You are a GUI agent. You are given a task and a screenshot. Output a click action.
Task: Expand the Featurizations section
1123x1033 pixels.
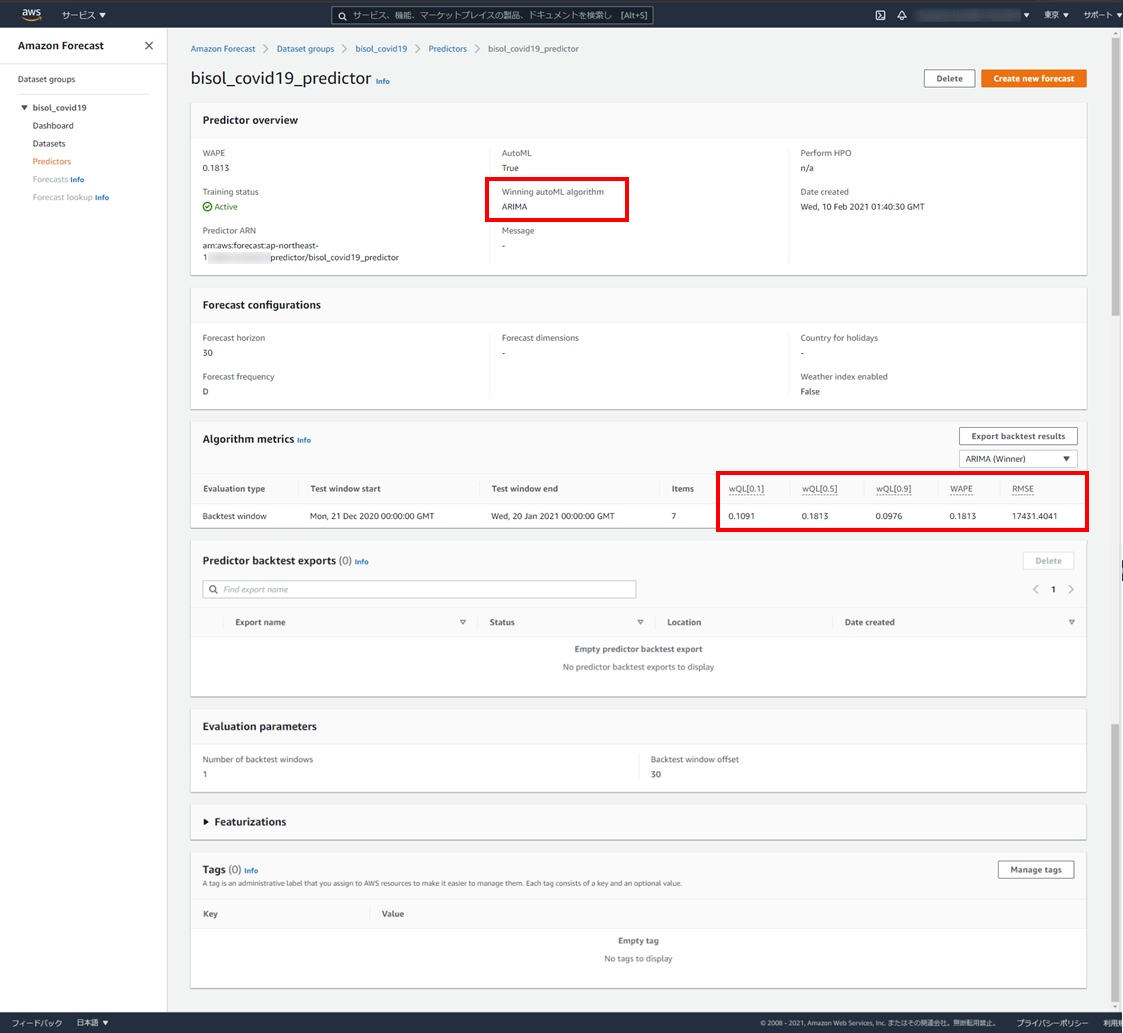206,822
